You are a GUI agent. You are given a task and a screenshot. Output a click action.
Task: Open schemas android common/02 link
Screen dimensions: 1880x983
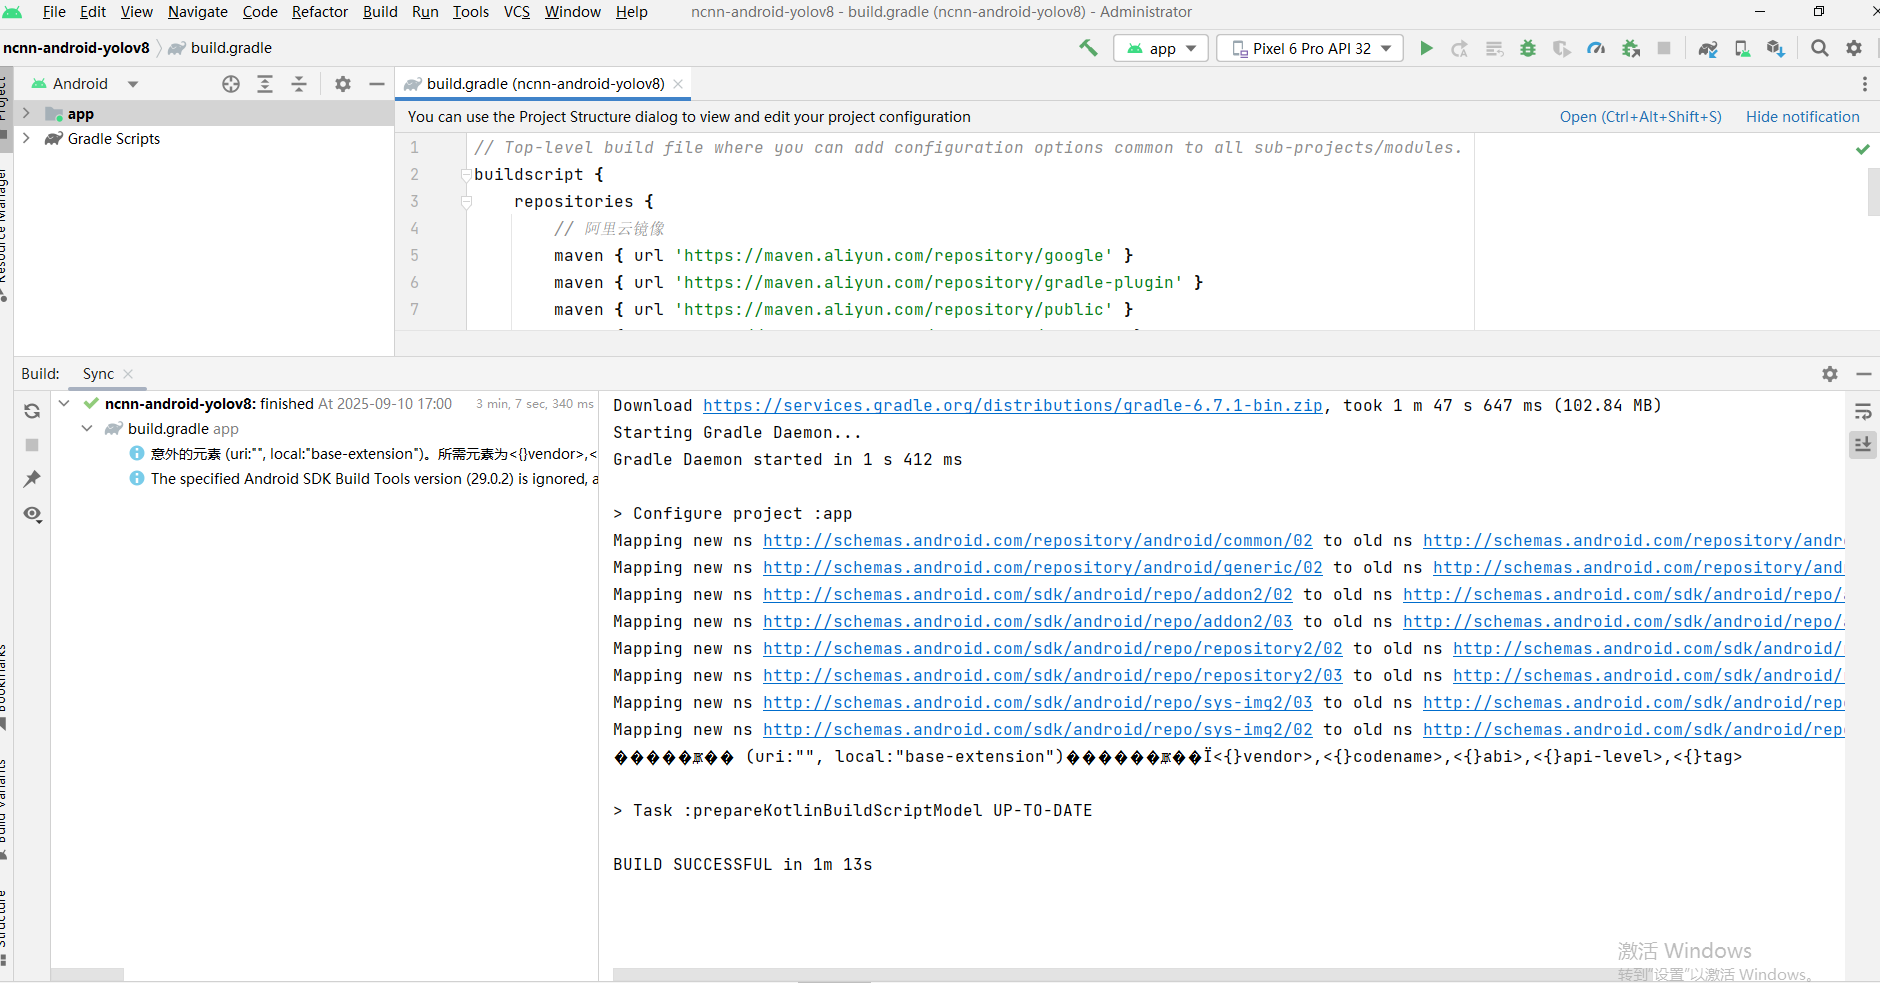point(1037,541)
